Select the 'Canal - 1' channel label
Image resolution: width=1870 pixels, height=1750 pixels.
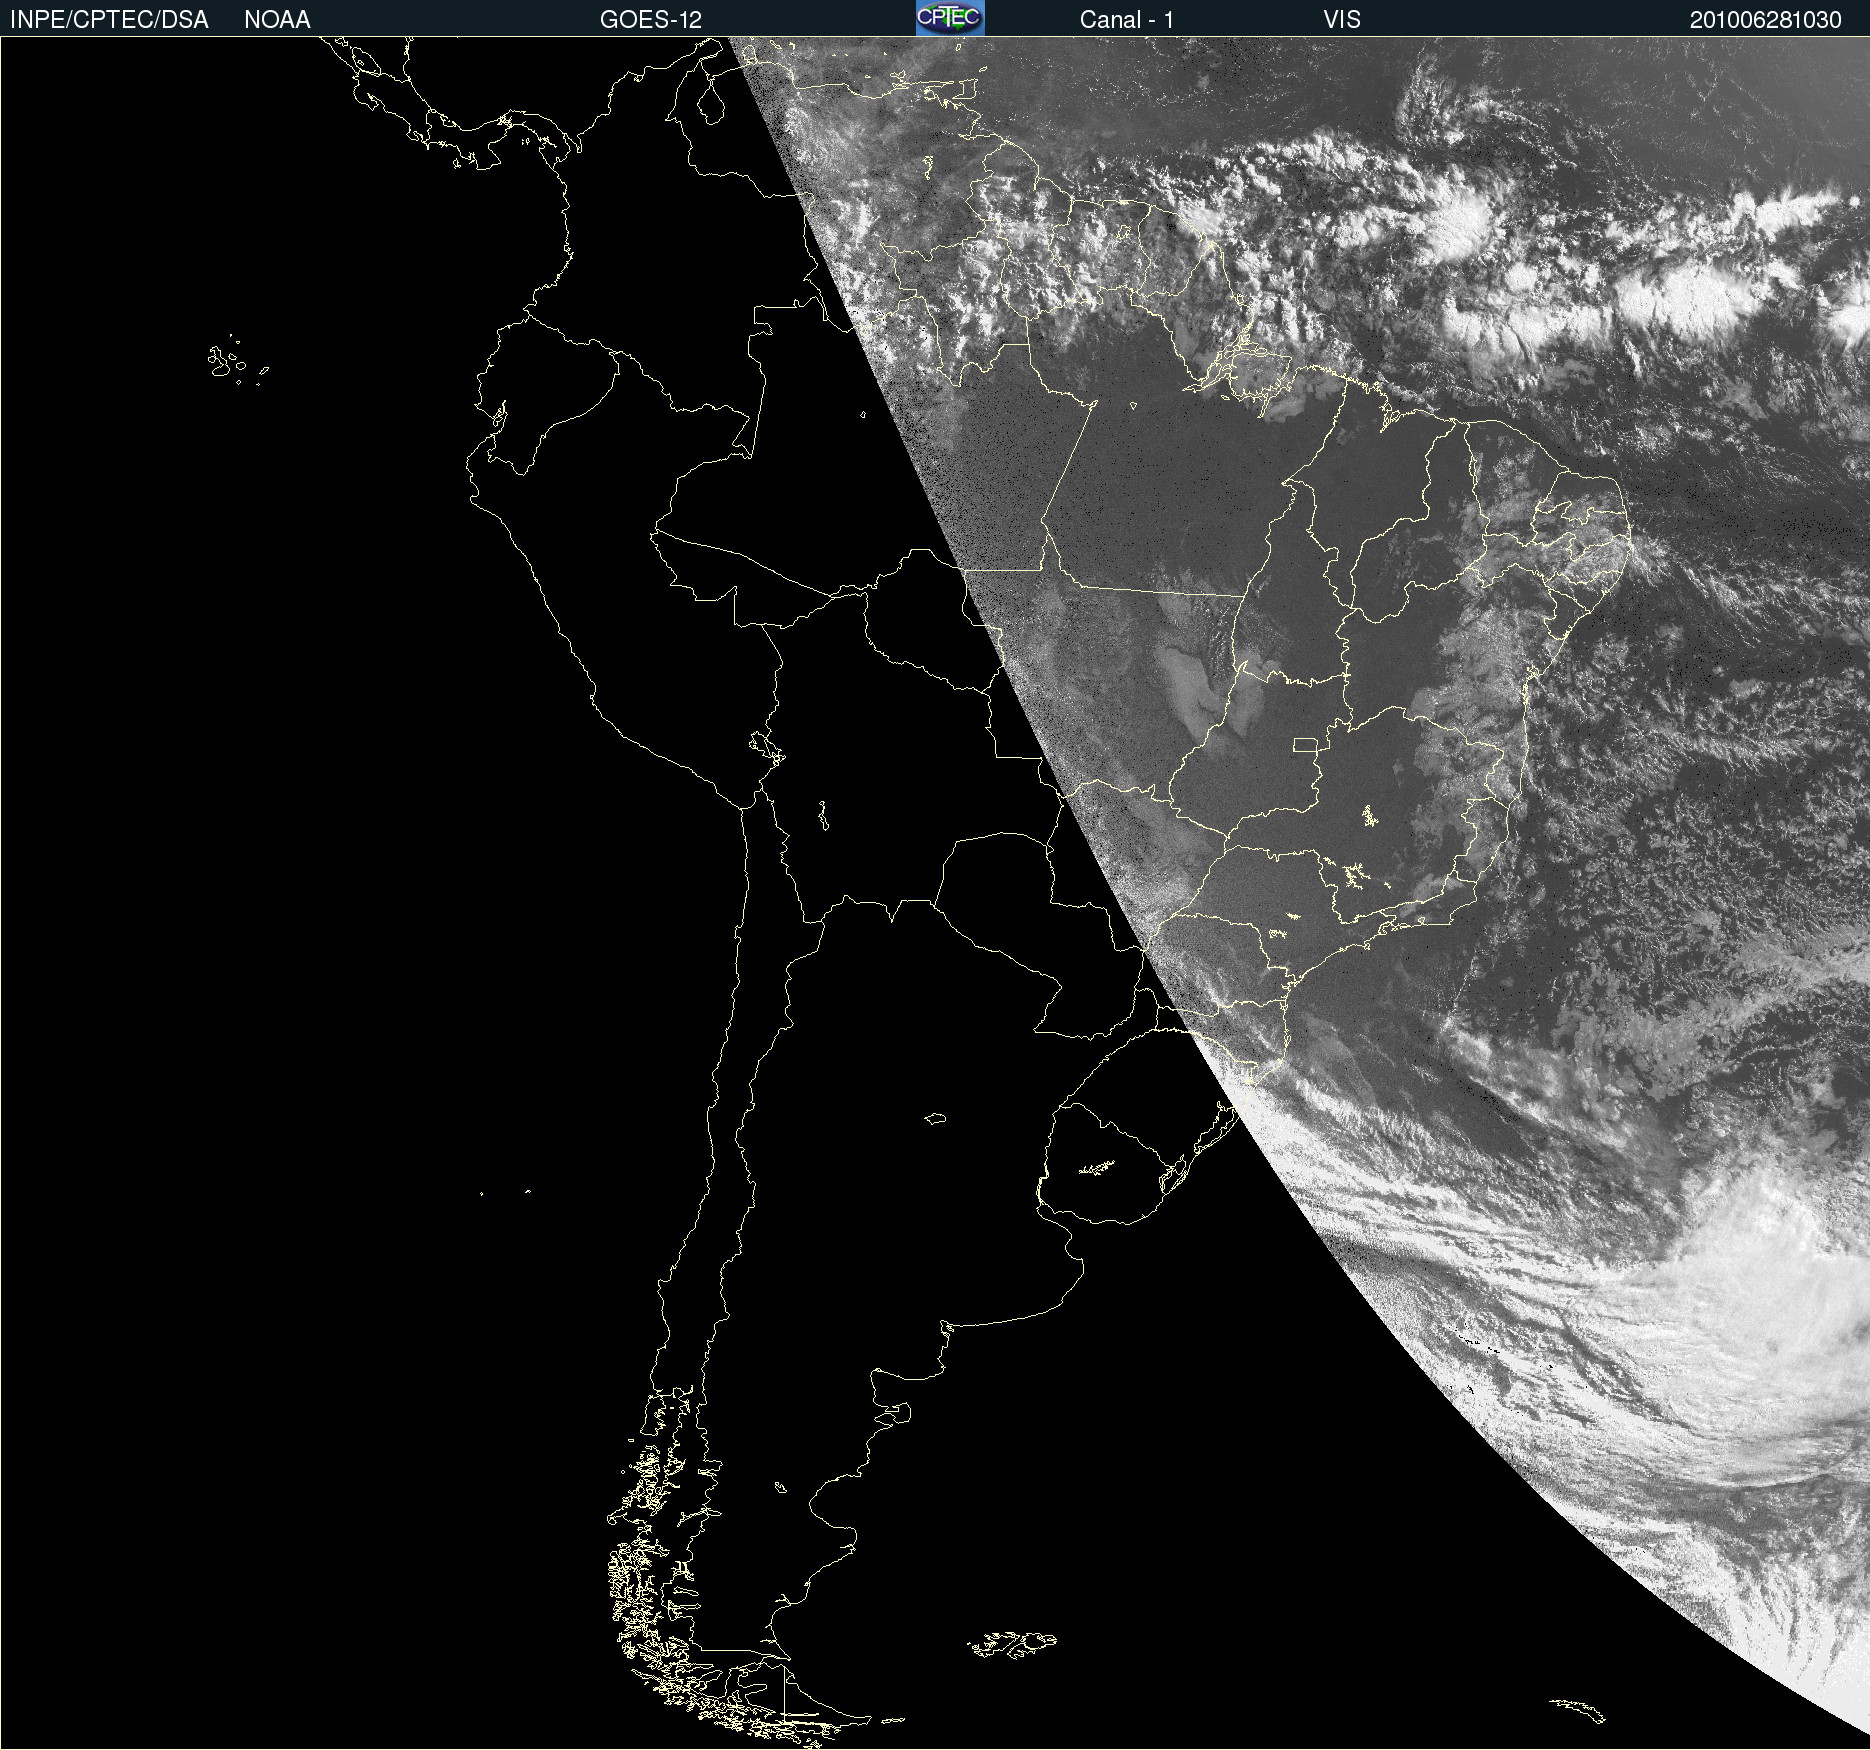tap(1126, 20)
